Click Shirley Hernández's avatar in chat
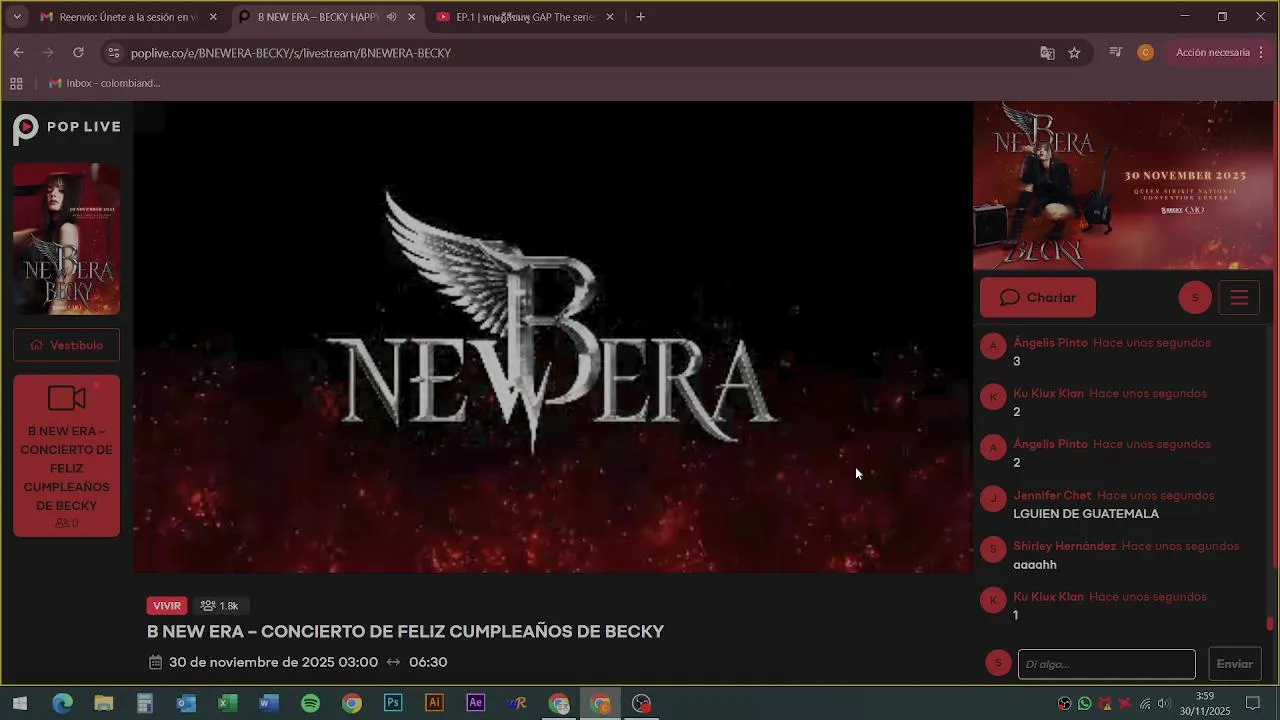 click(x=993, y=549)
